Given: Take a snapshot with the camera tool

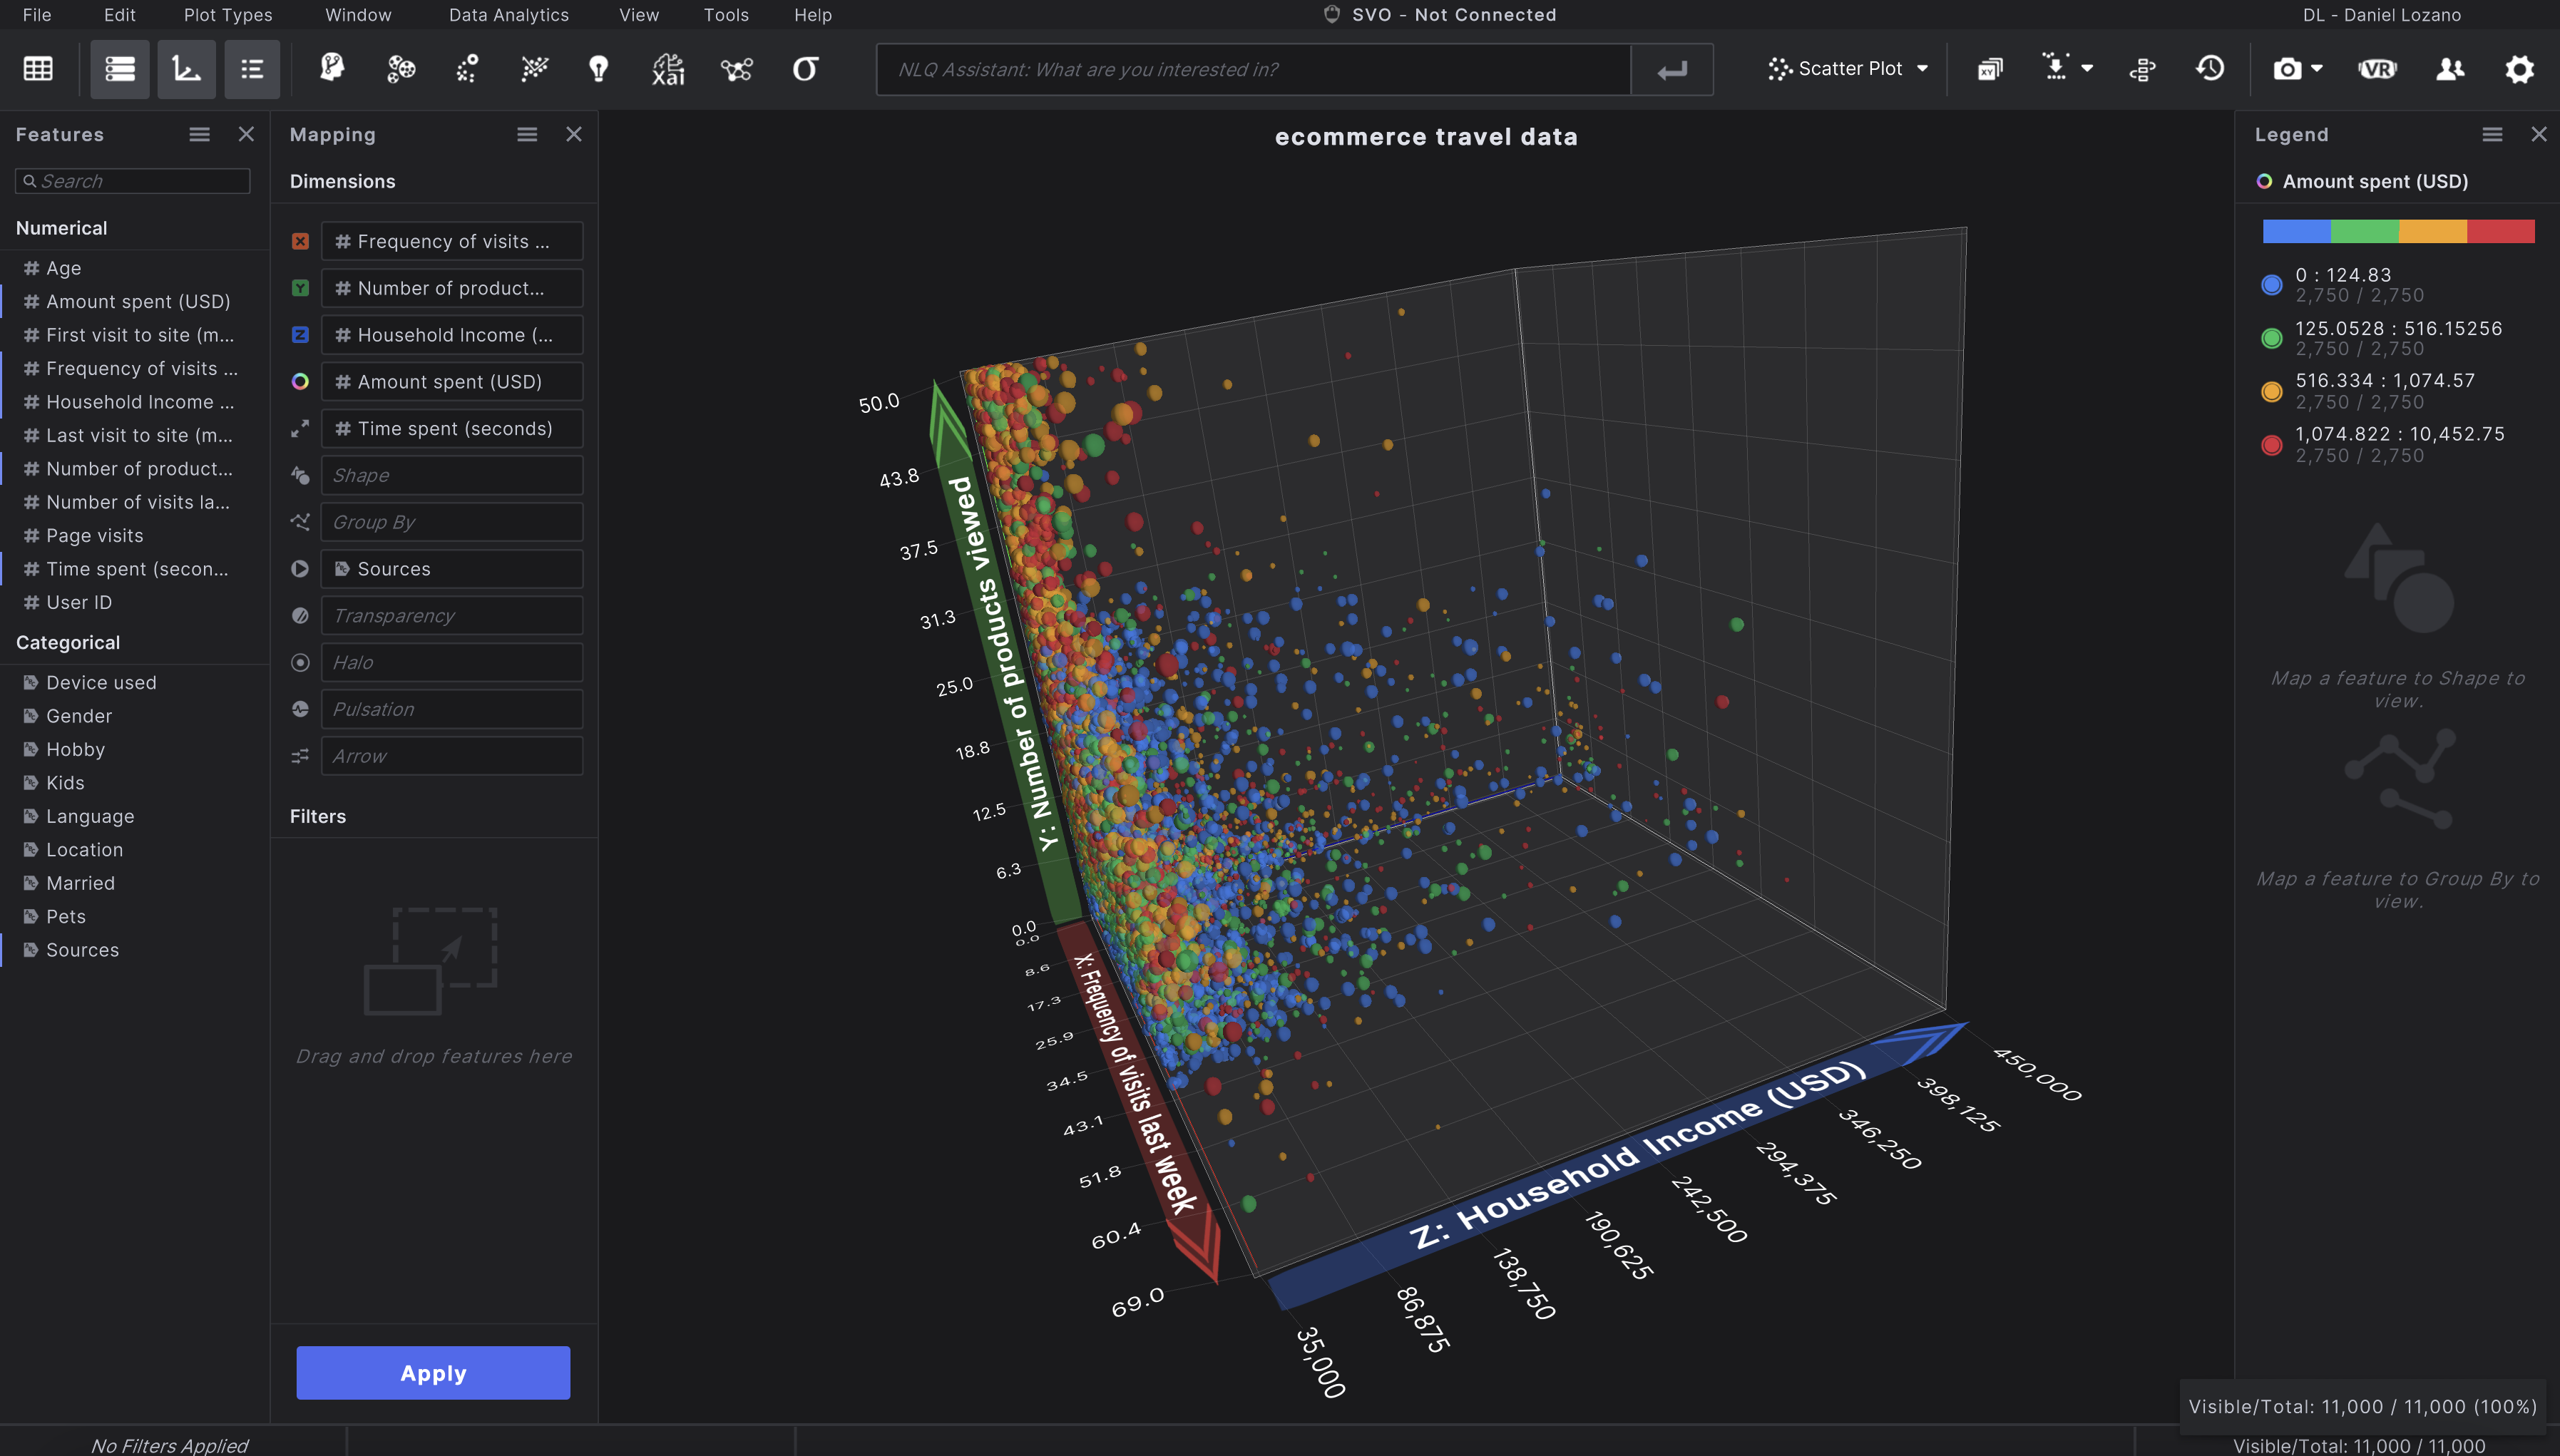Looking at the screenshot, I should point(2288,69).
